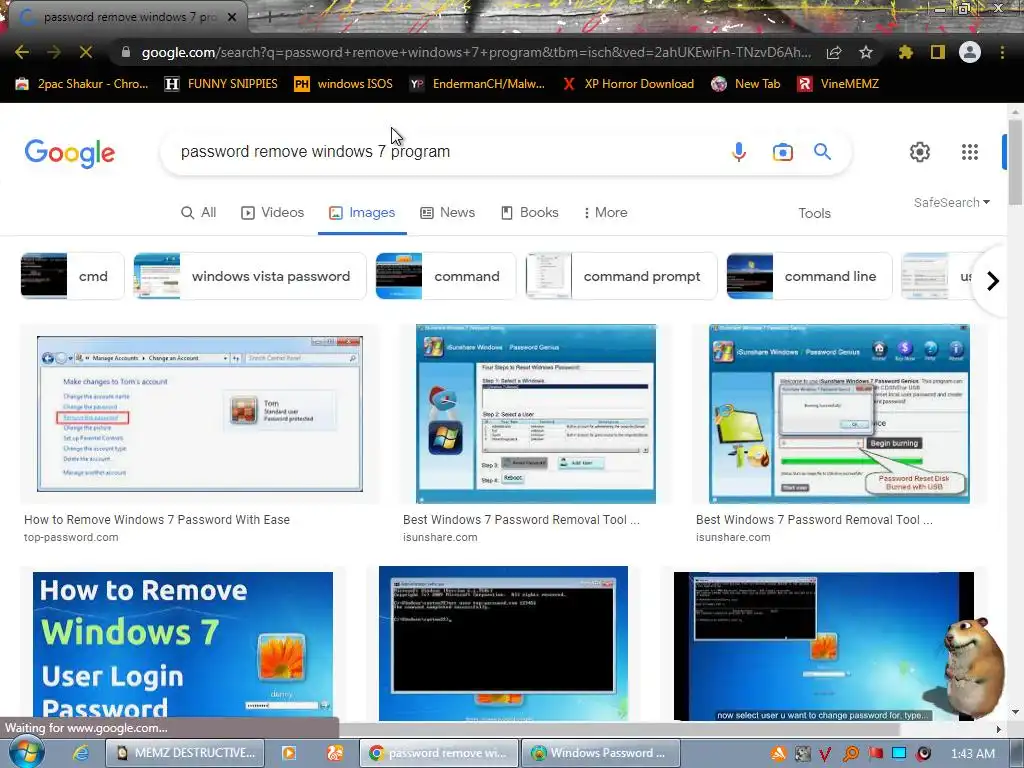Click the 1:43 AM system clock
Image resolution: width=1024 pixels, height=768 pixels.
click(972, 754)
